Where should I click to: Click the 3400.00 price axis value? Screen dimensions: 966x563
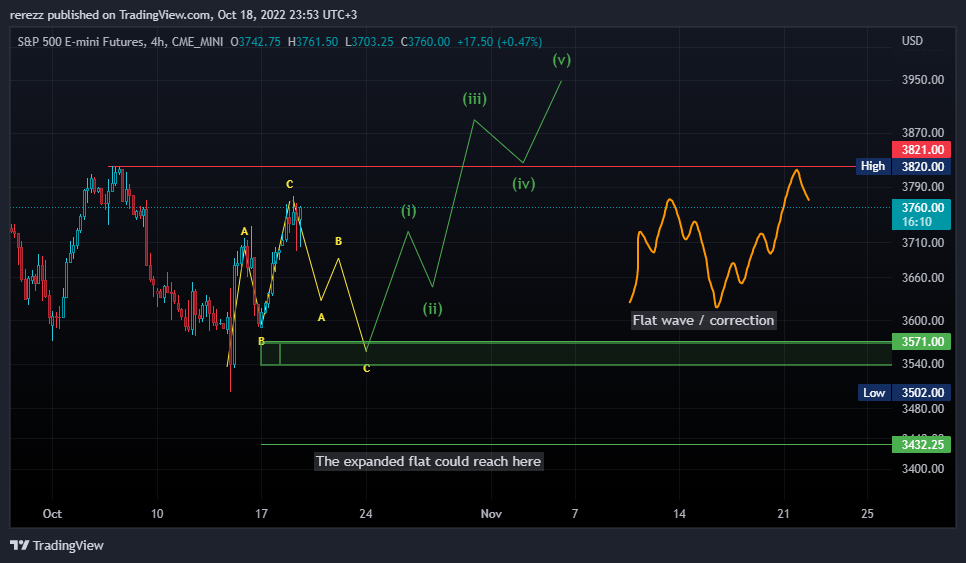click(x=923, y=469)
